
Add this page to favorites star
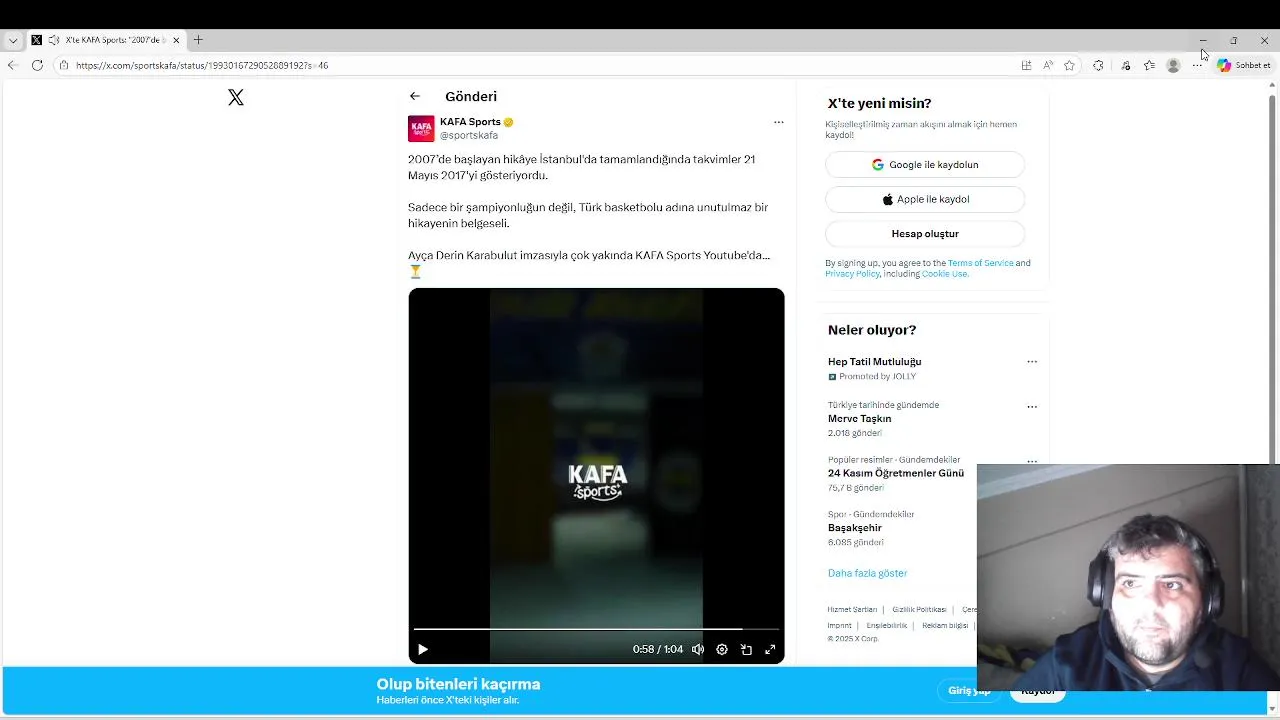(x=1069, y=65)
